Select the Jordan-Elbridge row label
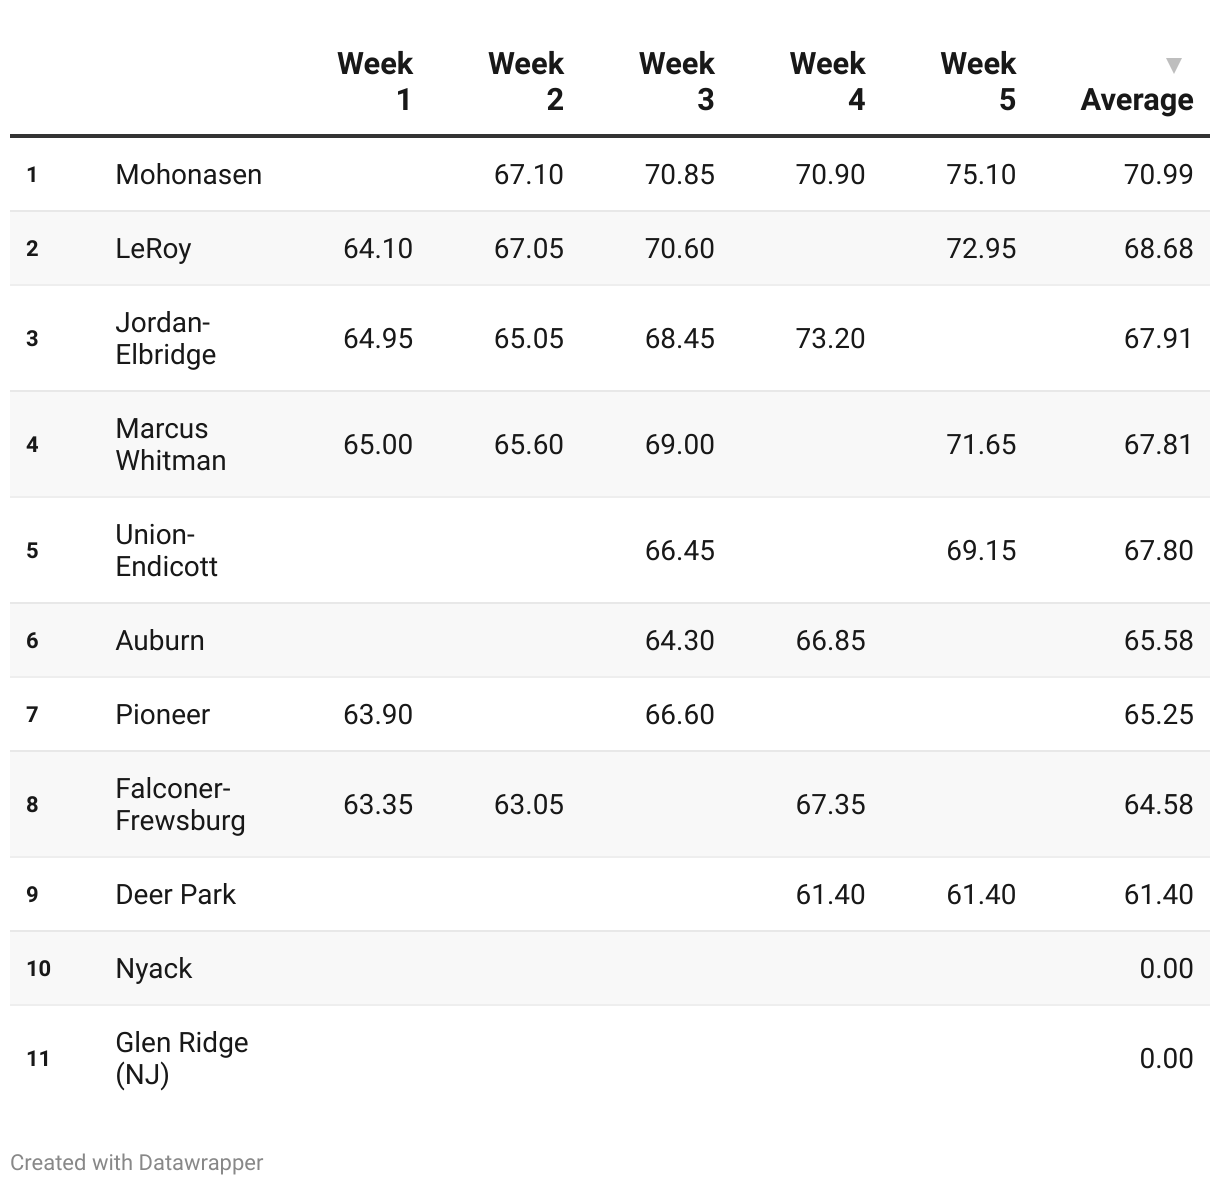The image size is (1220, 1186). click(x=166, y=338)
